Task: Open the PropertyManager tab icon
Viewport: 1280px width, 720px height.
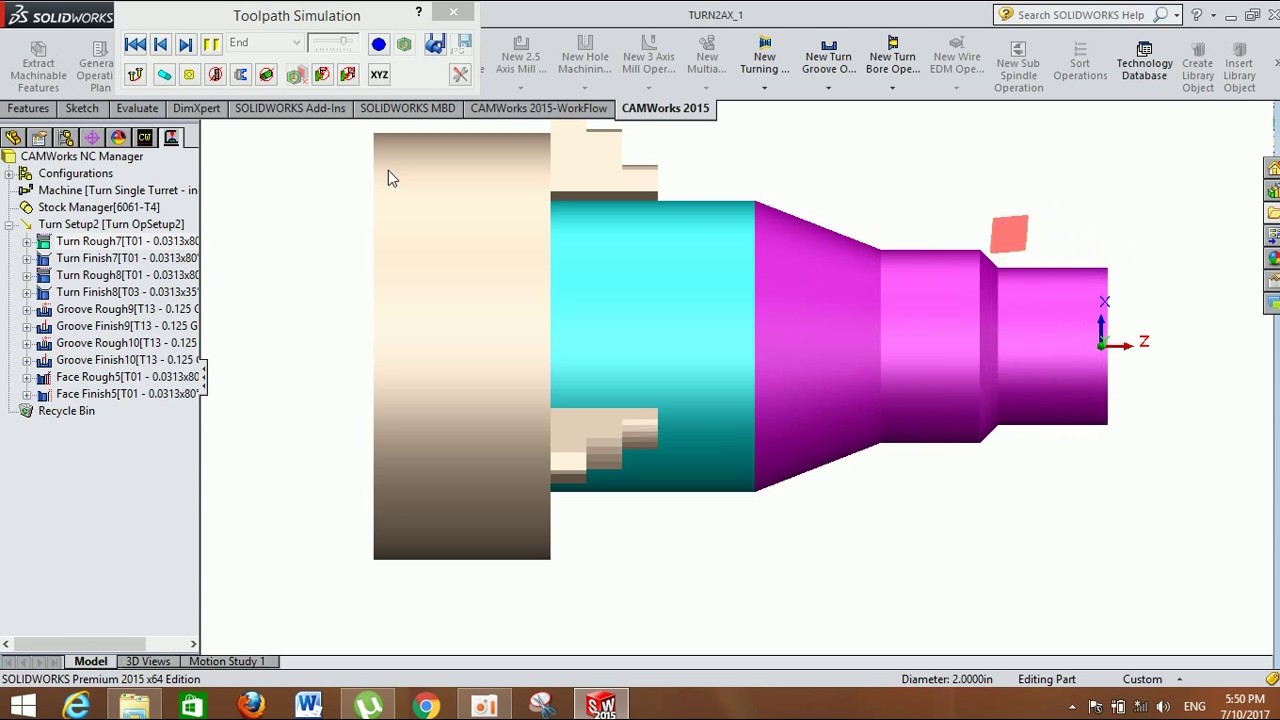Action: pos(39,138)
